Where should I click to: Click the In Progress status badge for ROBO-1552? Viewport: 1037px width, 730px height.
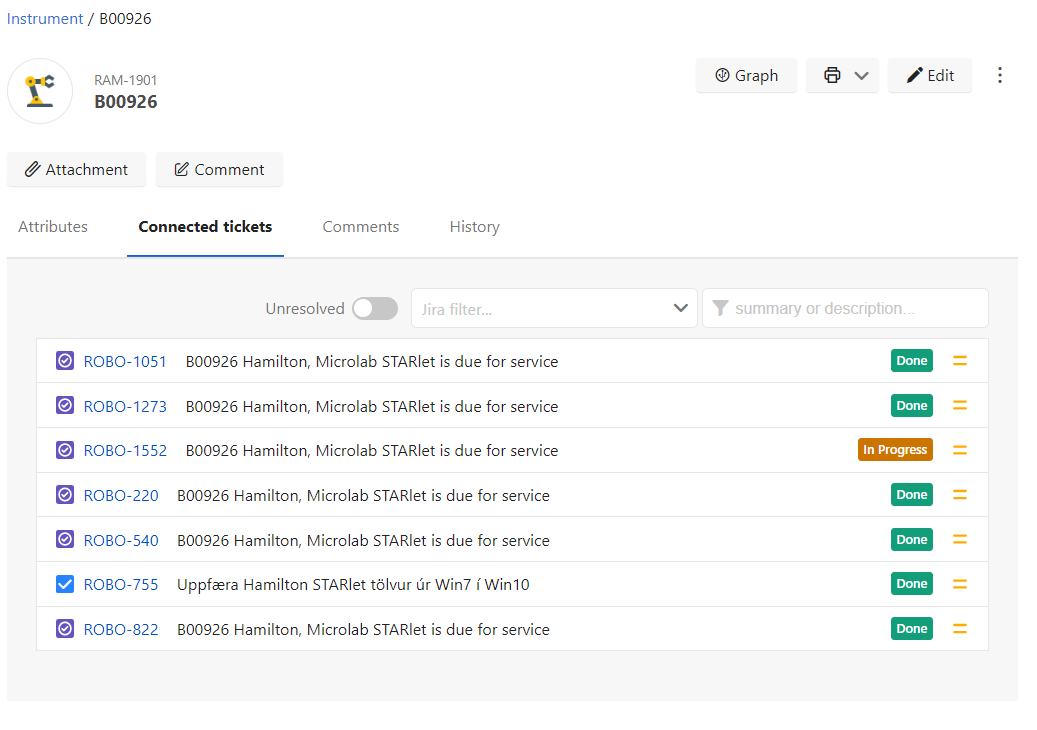895,450
